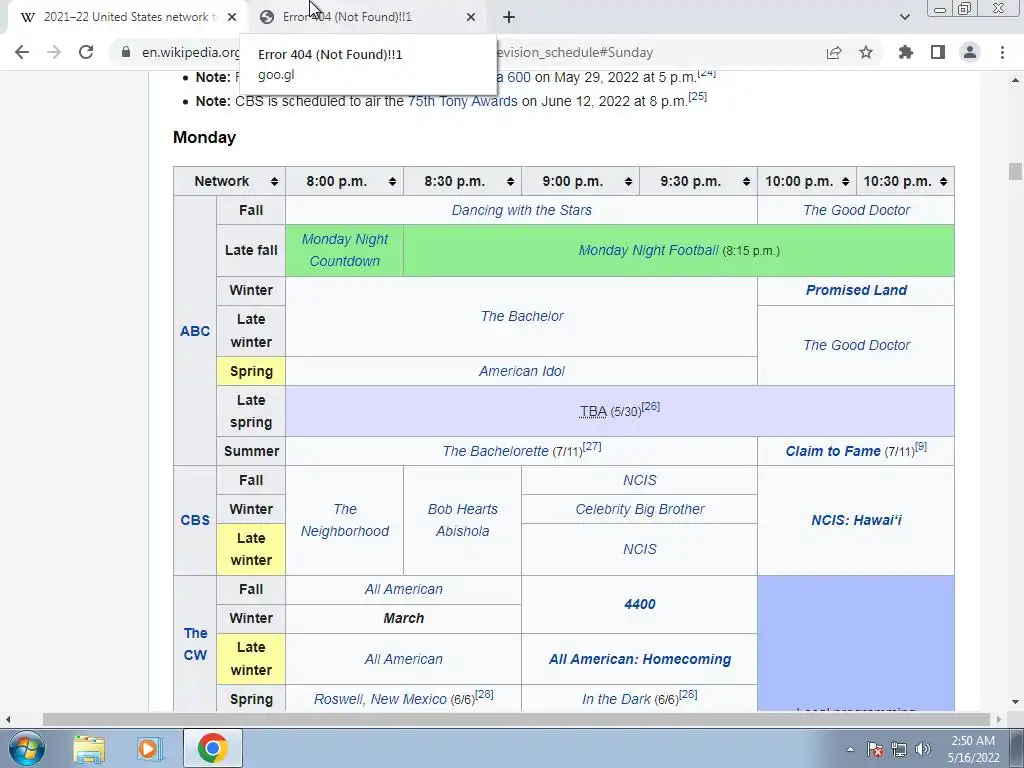Open The Bachelor link
This screenshot has height=768, width=1024.
522,316
